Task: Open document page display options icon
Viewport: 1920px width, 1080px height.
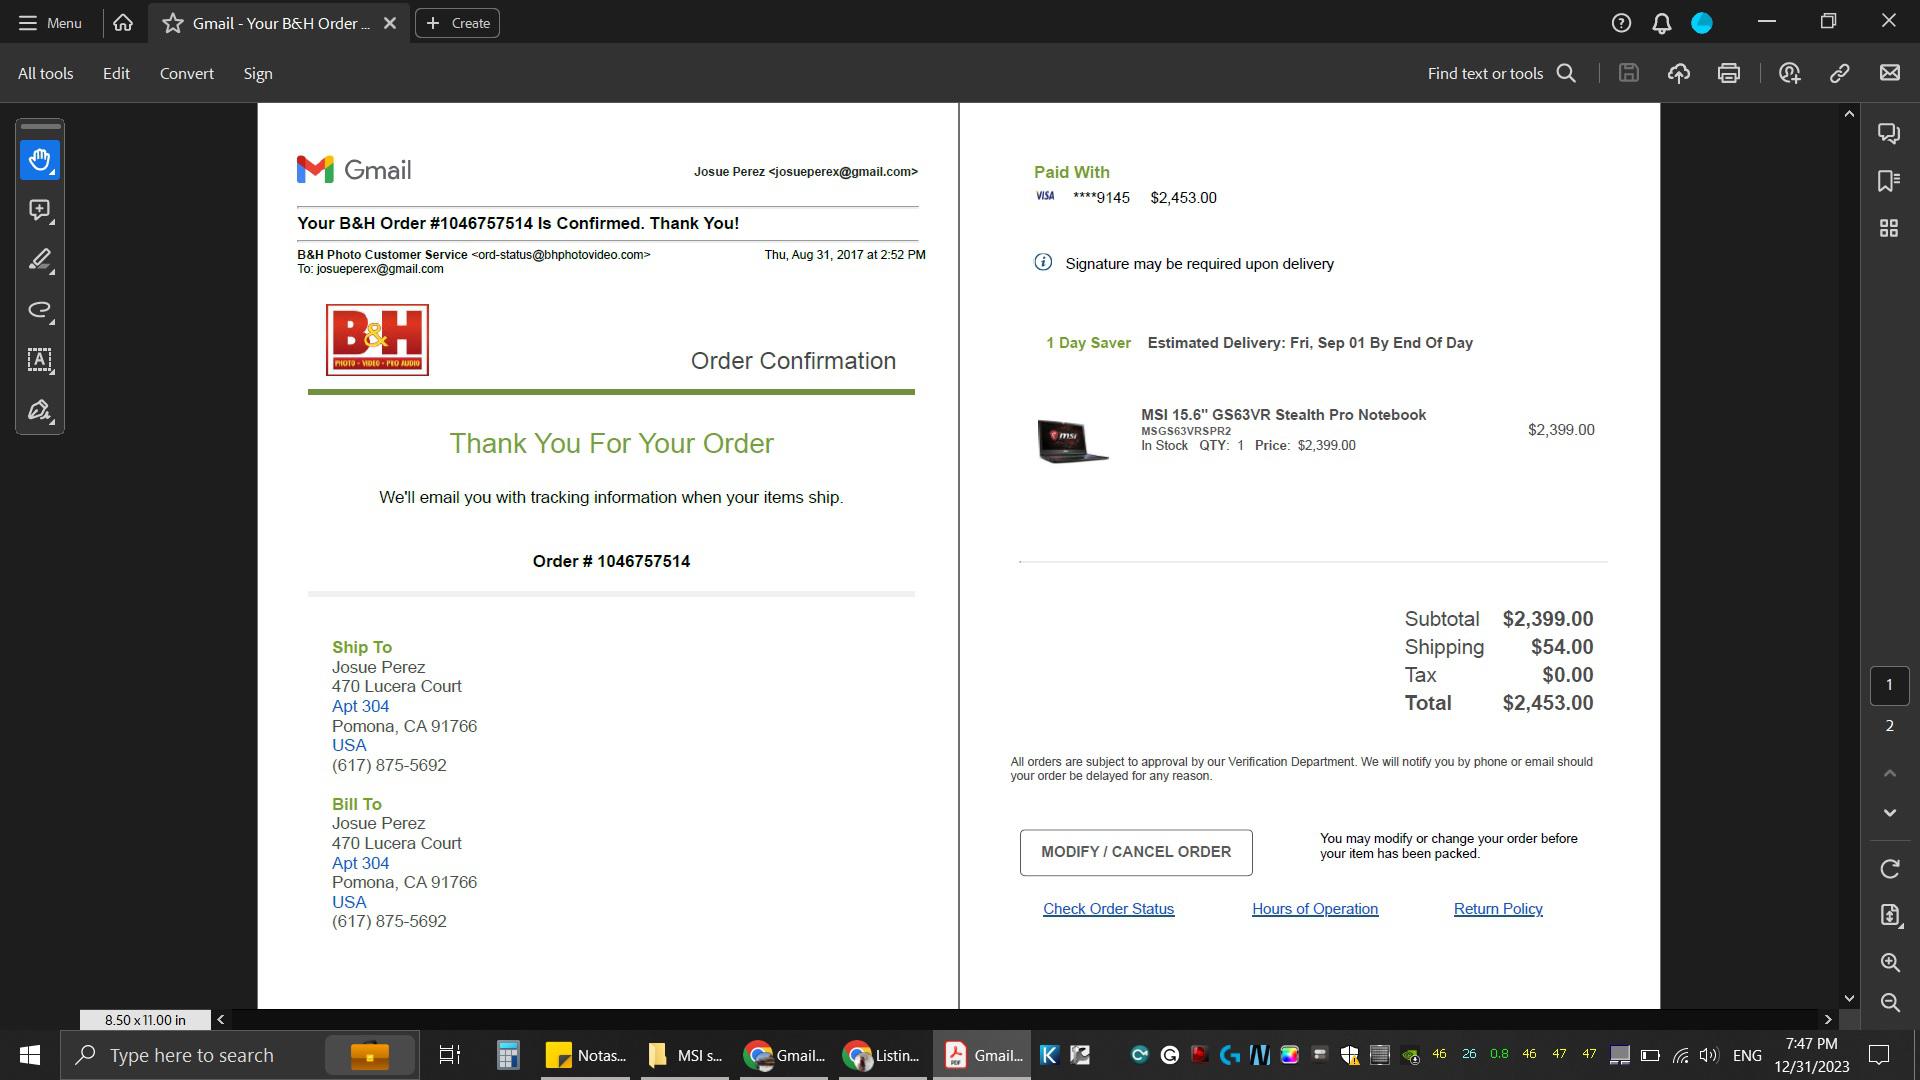Action: [1890, 915]
